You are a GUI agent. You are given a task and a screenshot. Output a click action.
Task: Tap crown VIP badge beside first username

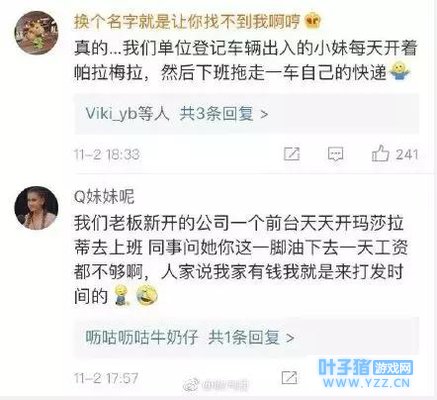[313, 21]
